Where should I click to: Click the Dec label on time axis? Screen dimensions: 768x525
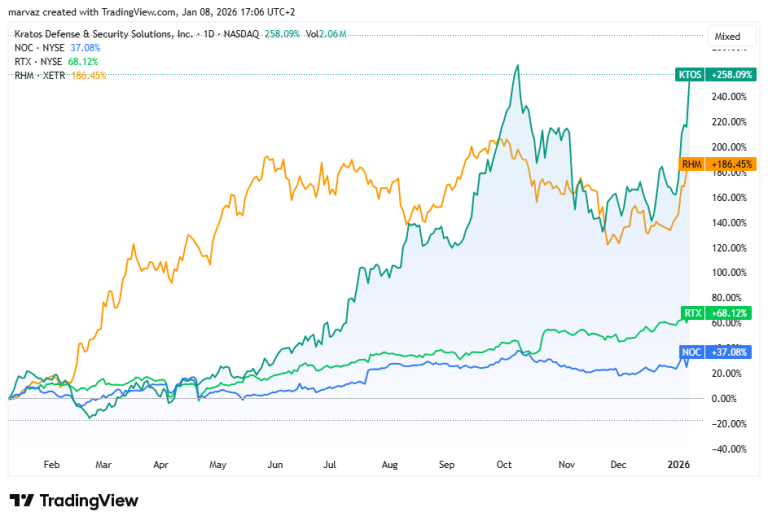pyautogui.click(x=618, y=464)
